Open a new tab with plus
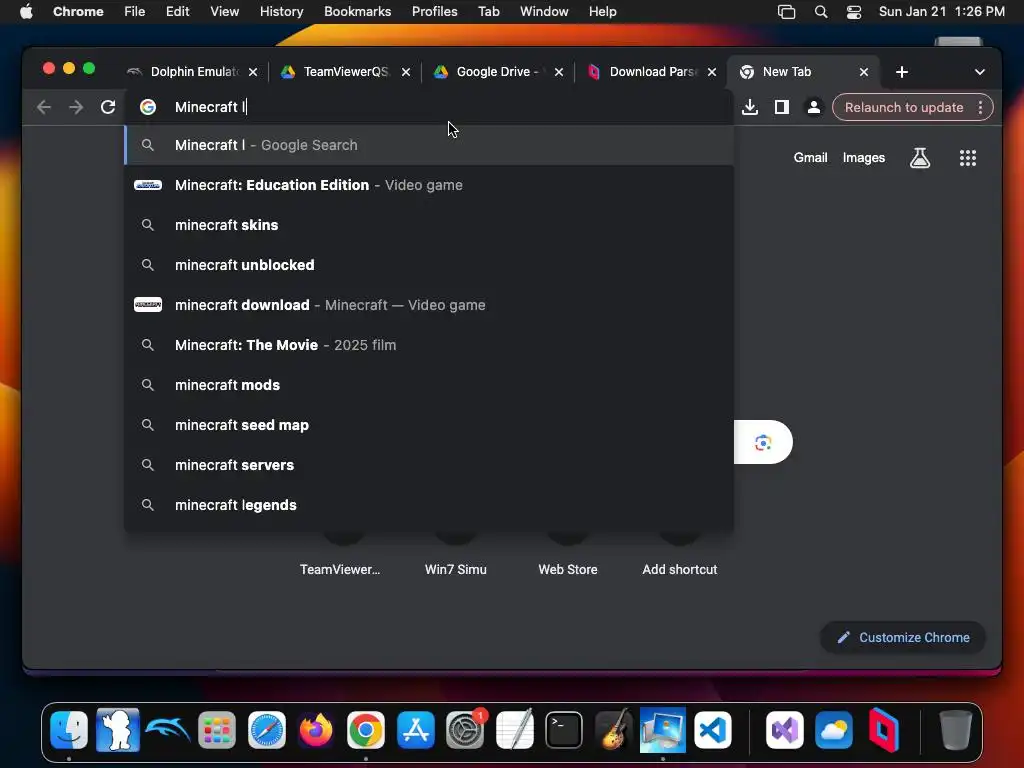Screen dimensions: 1024x768 point(902,72)
